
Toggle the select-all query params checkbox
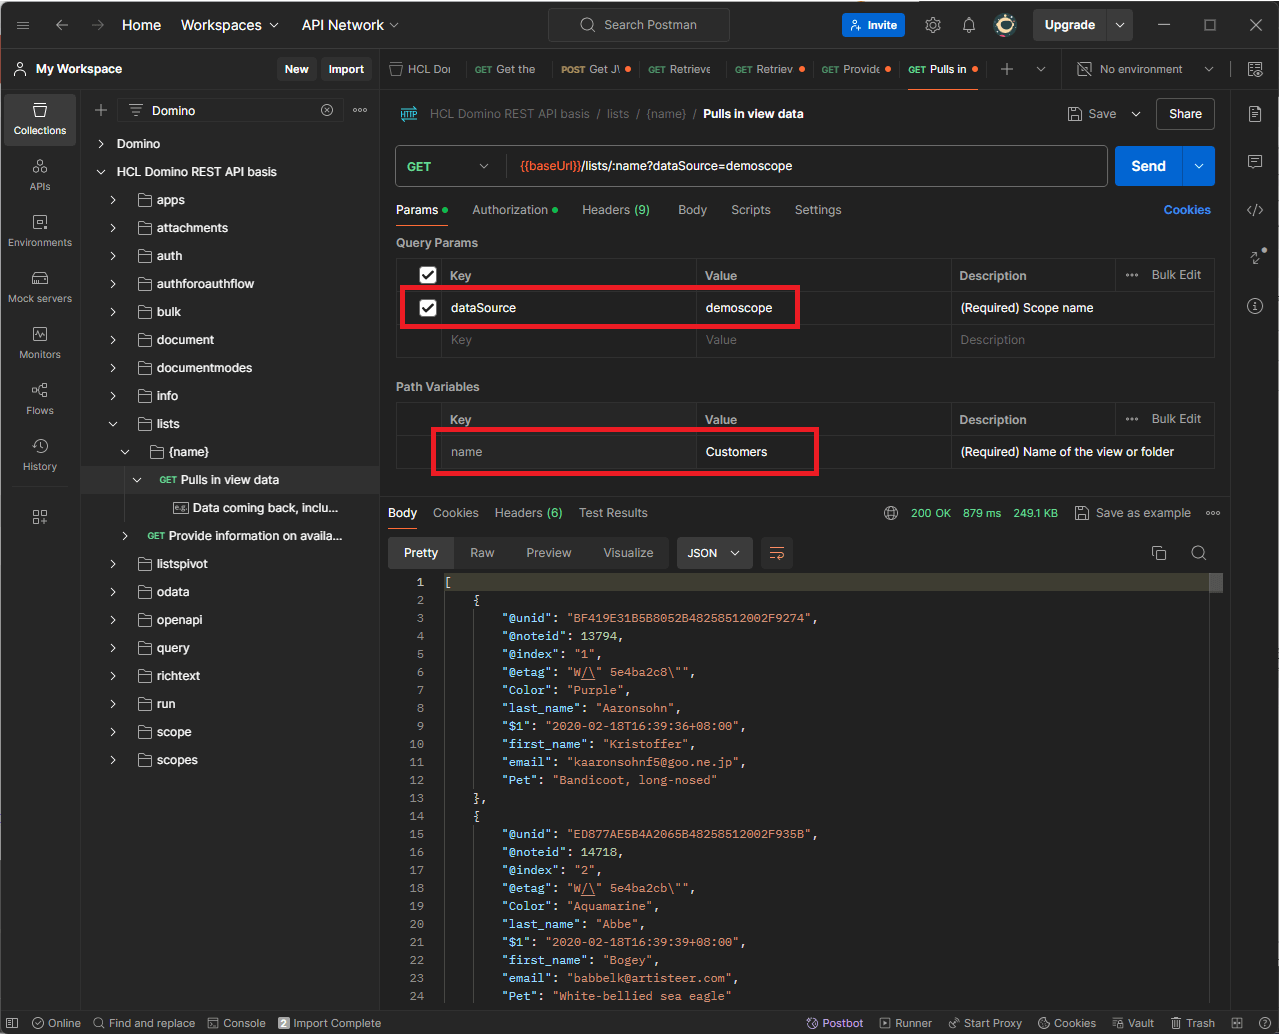coord(428,275)
